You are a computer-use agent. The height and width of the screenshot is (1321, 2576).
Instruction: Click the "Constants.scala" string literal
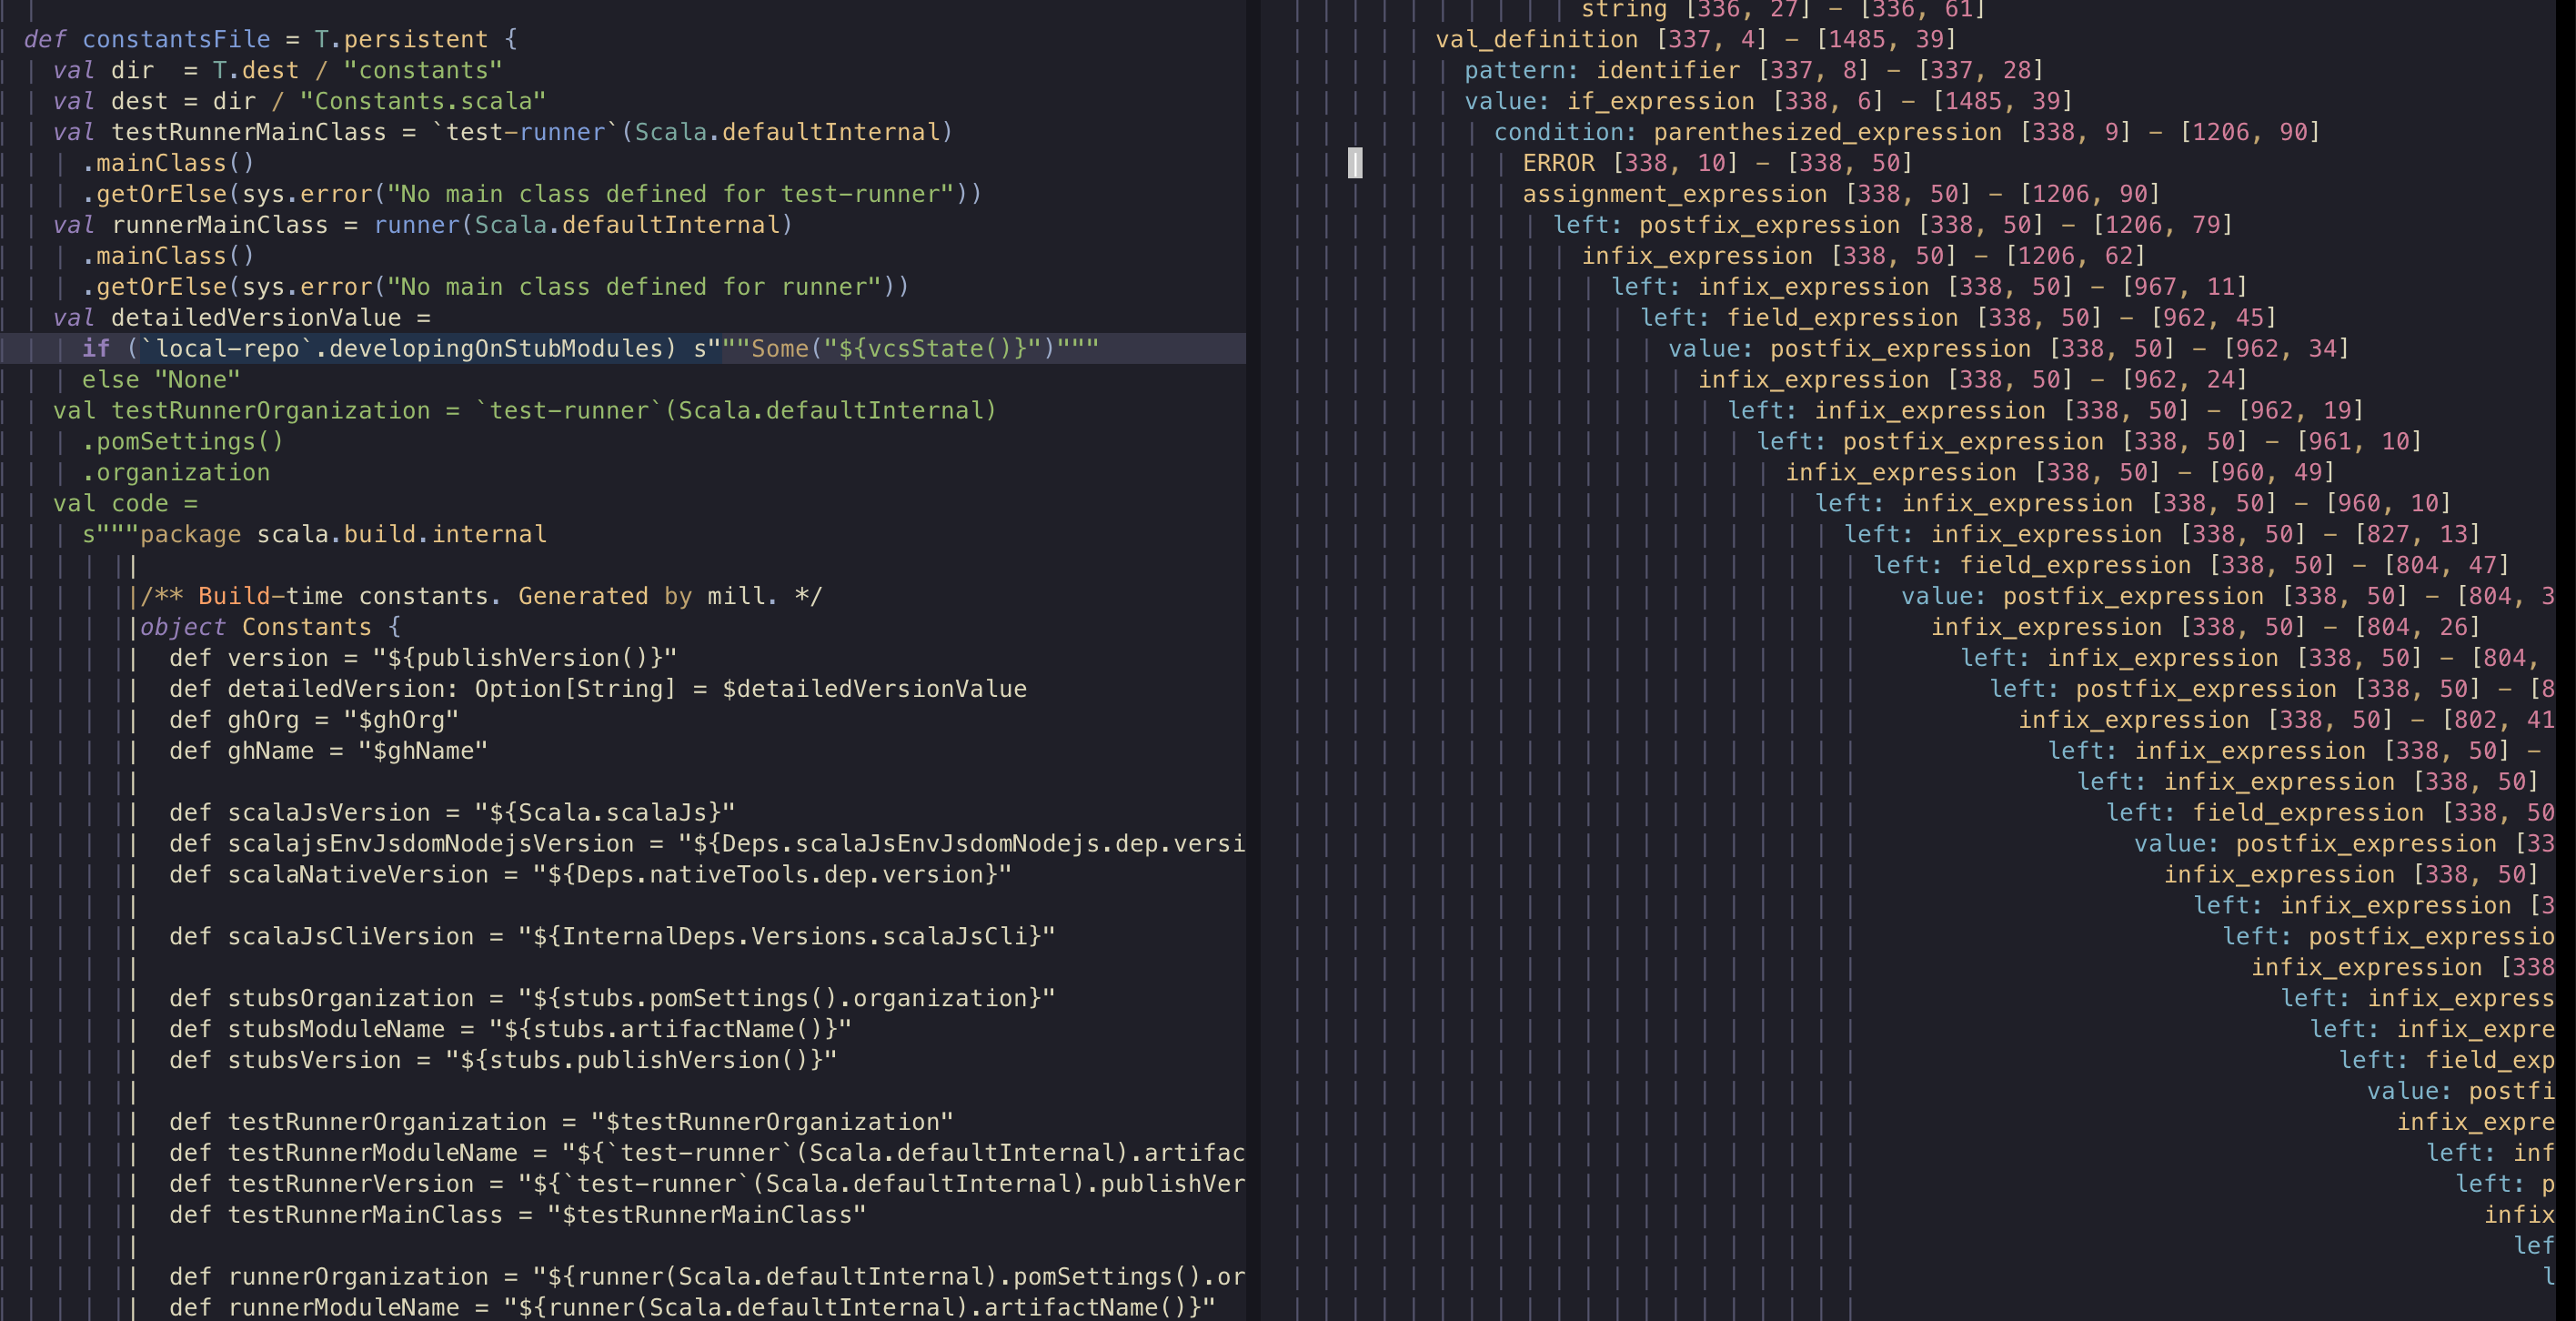(422, 101)
